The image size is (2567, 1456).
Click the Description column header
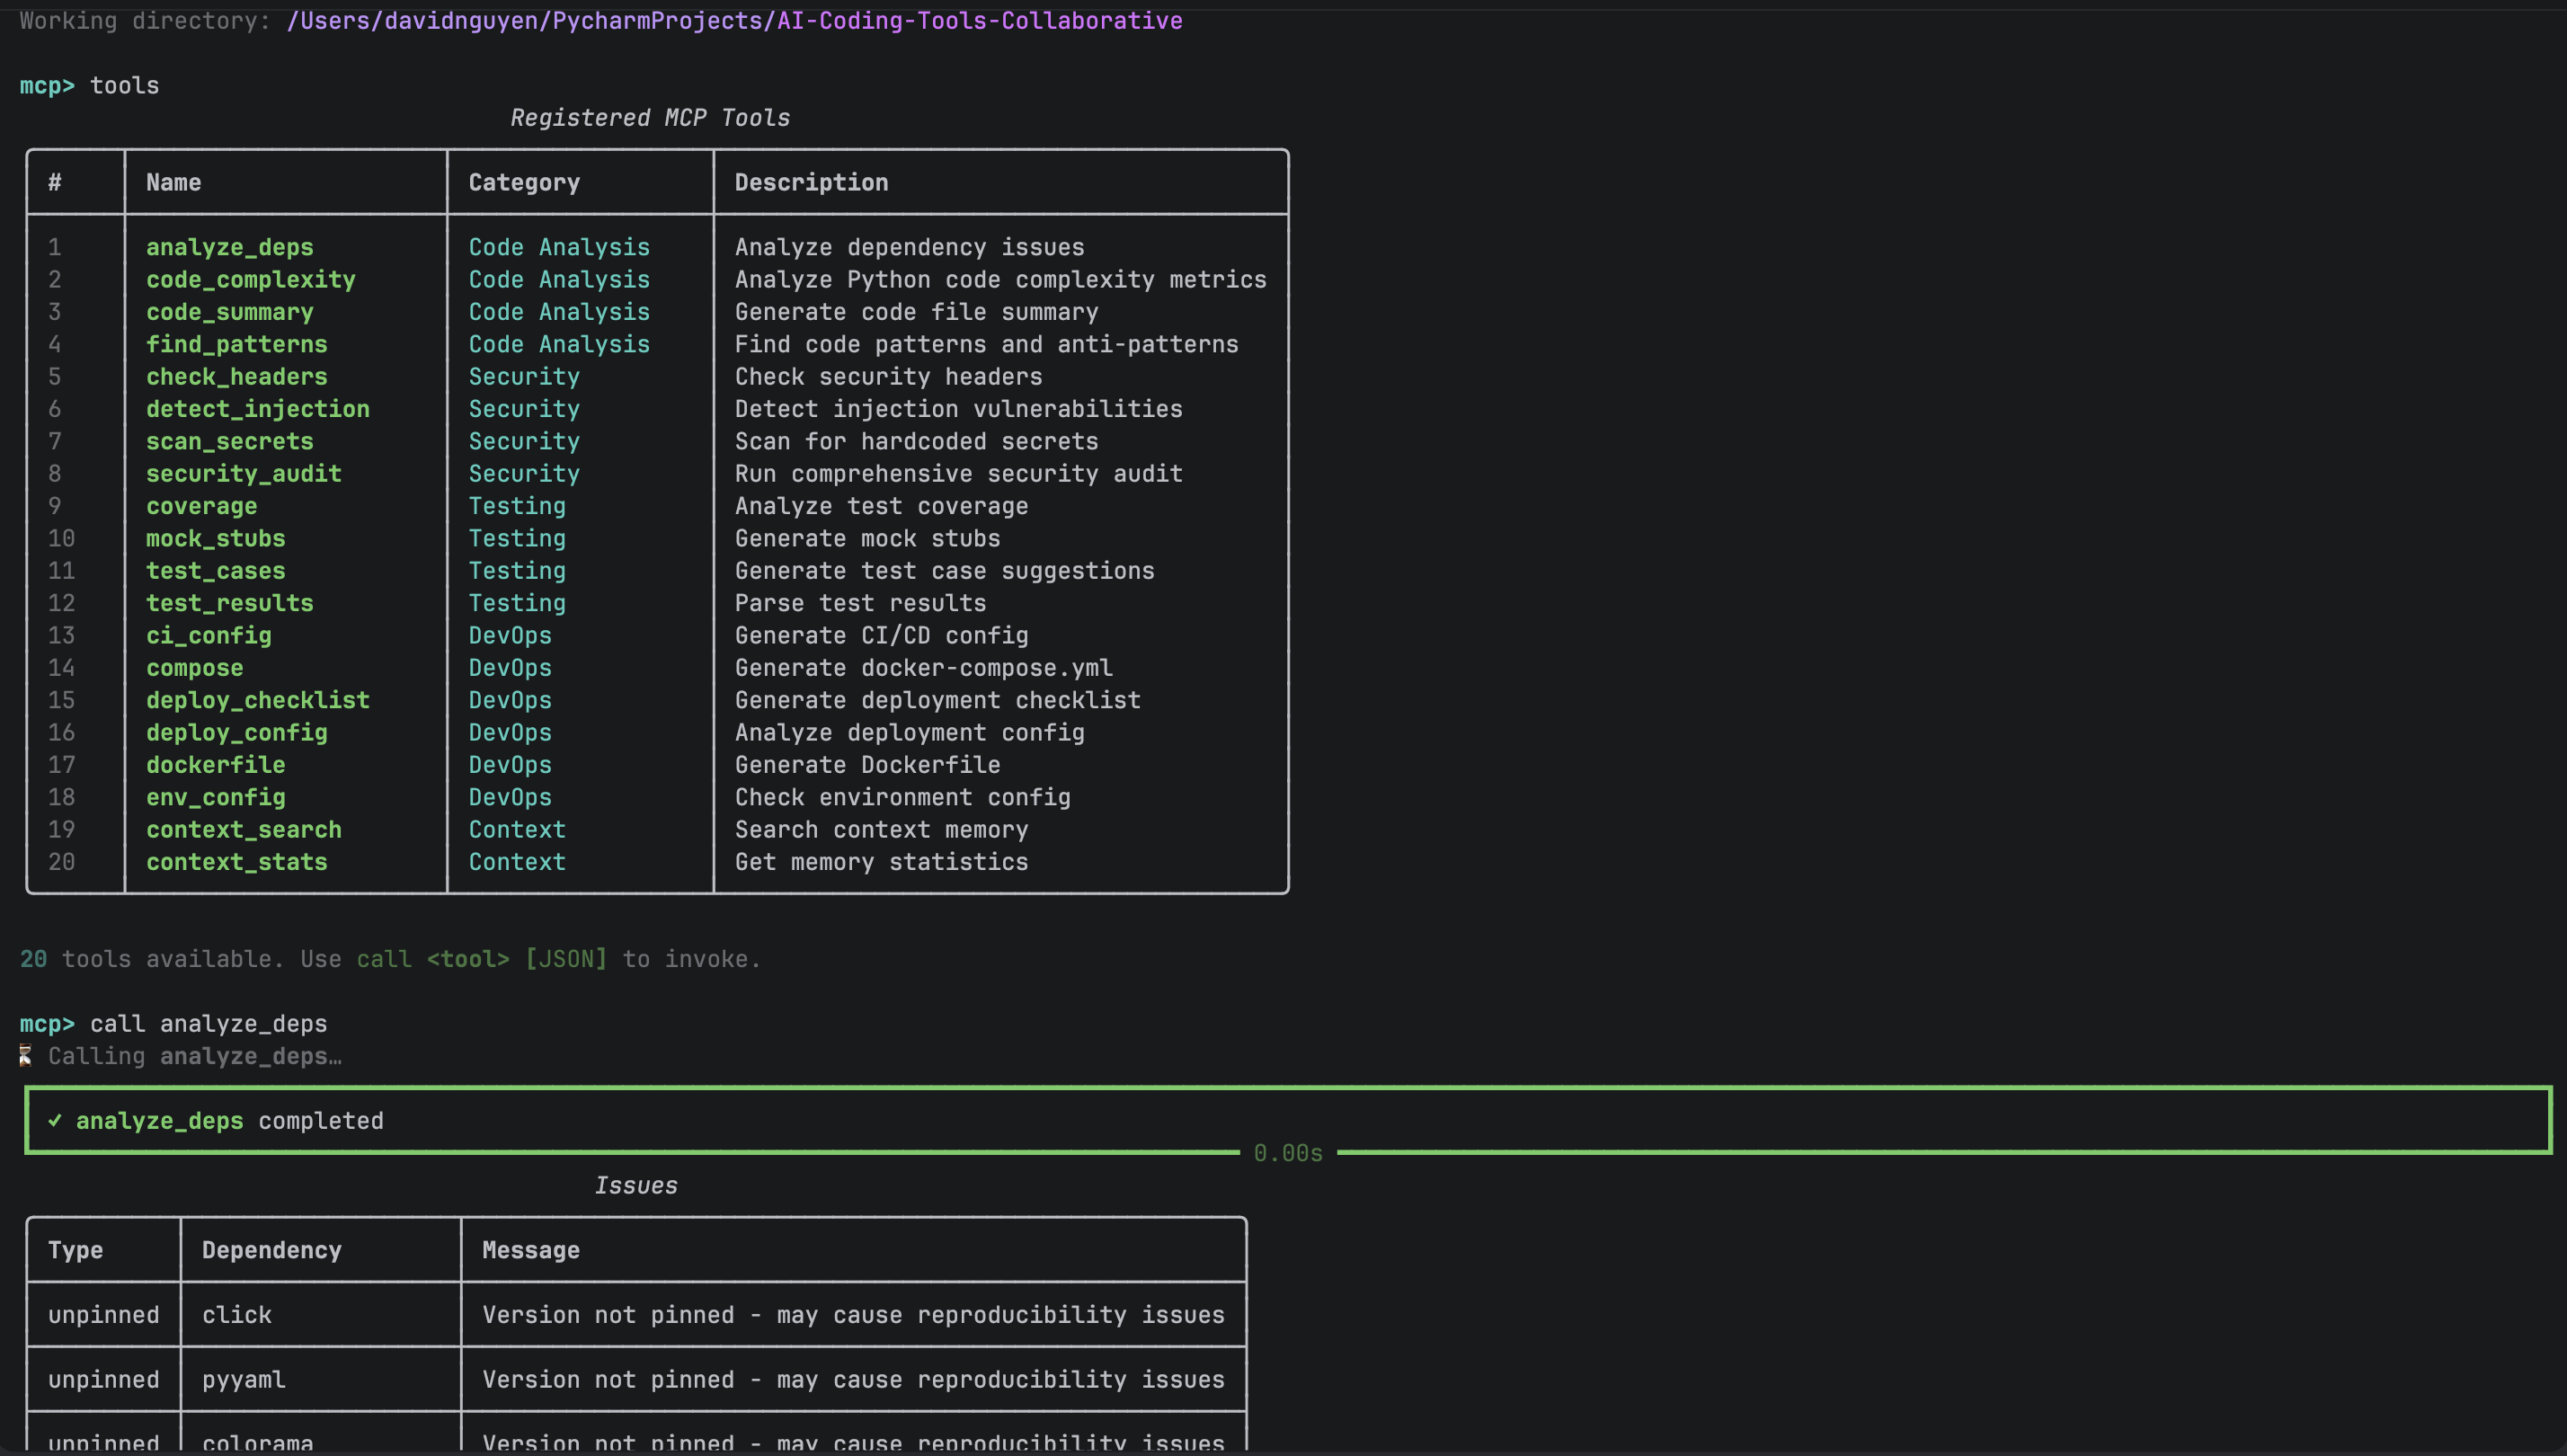(x=810, y=182)
